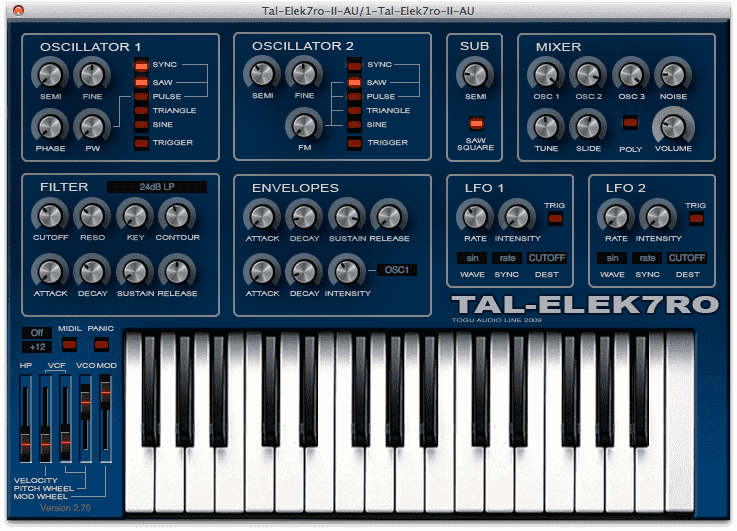Open the Off selector above +12
Viewport: 737px width, 531px height.
(37, 333)
